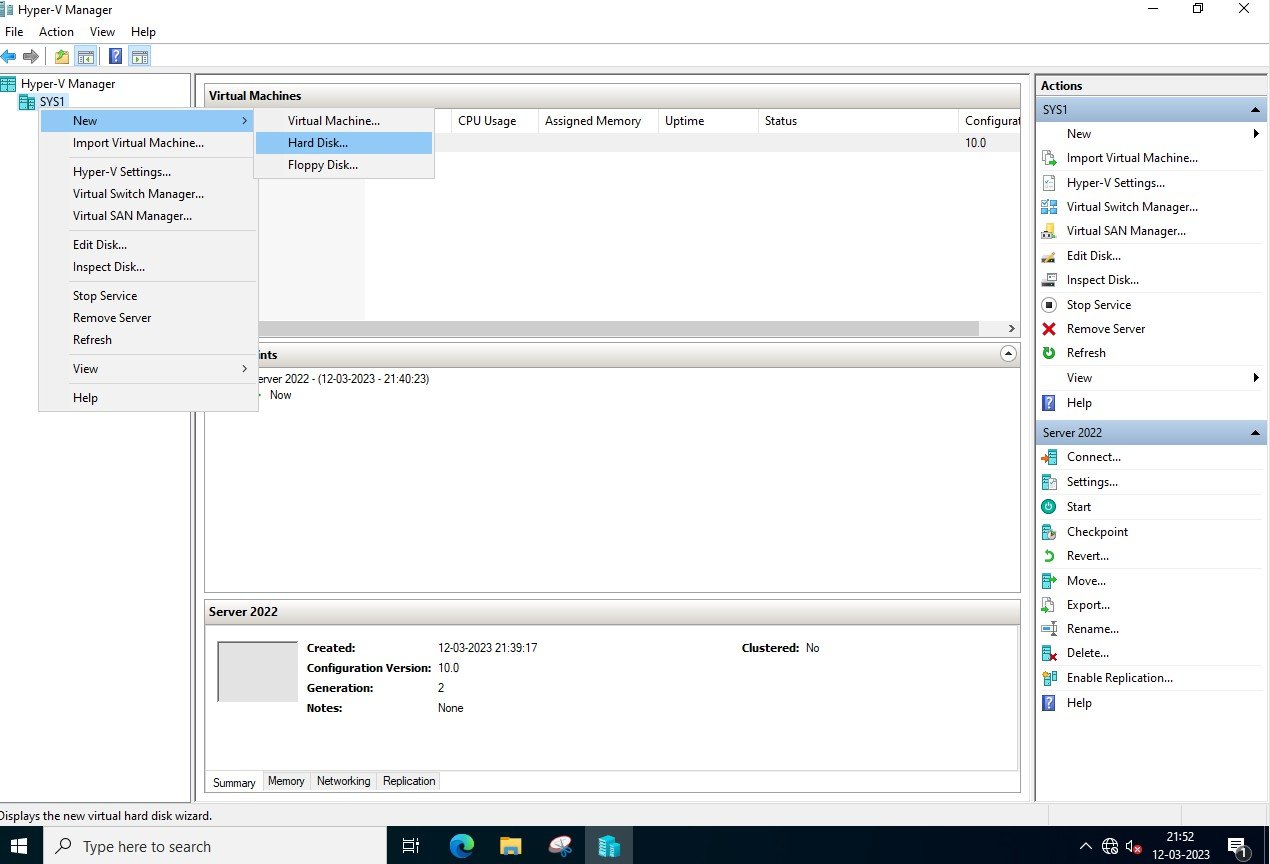
Task: Select Remove Server in the context menu
Action: tap(148, 318)
